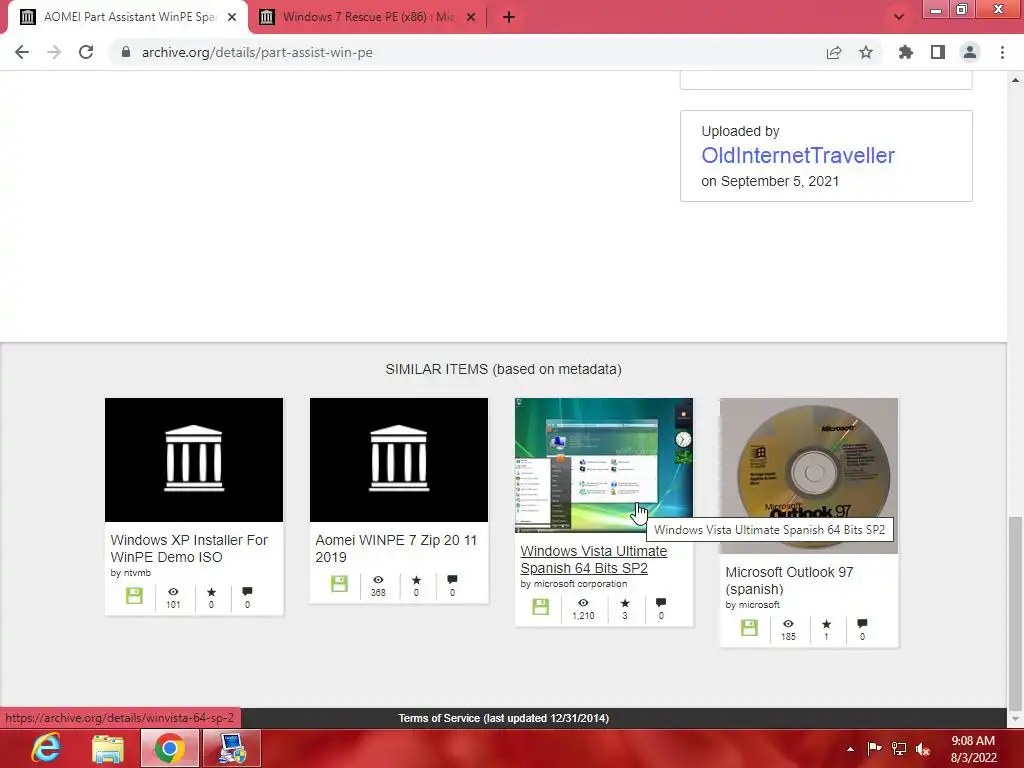Show hidden system tray icons
Image resolution: width=1024 pixels, height=768 pixels.
pyautogui.click(x=850, y=749)
